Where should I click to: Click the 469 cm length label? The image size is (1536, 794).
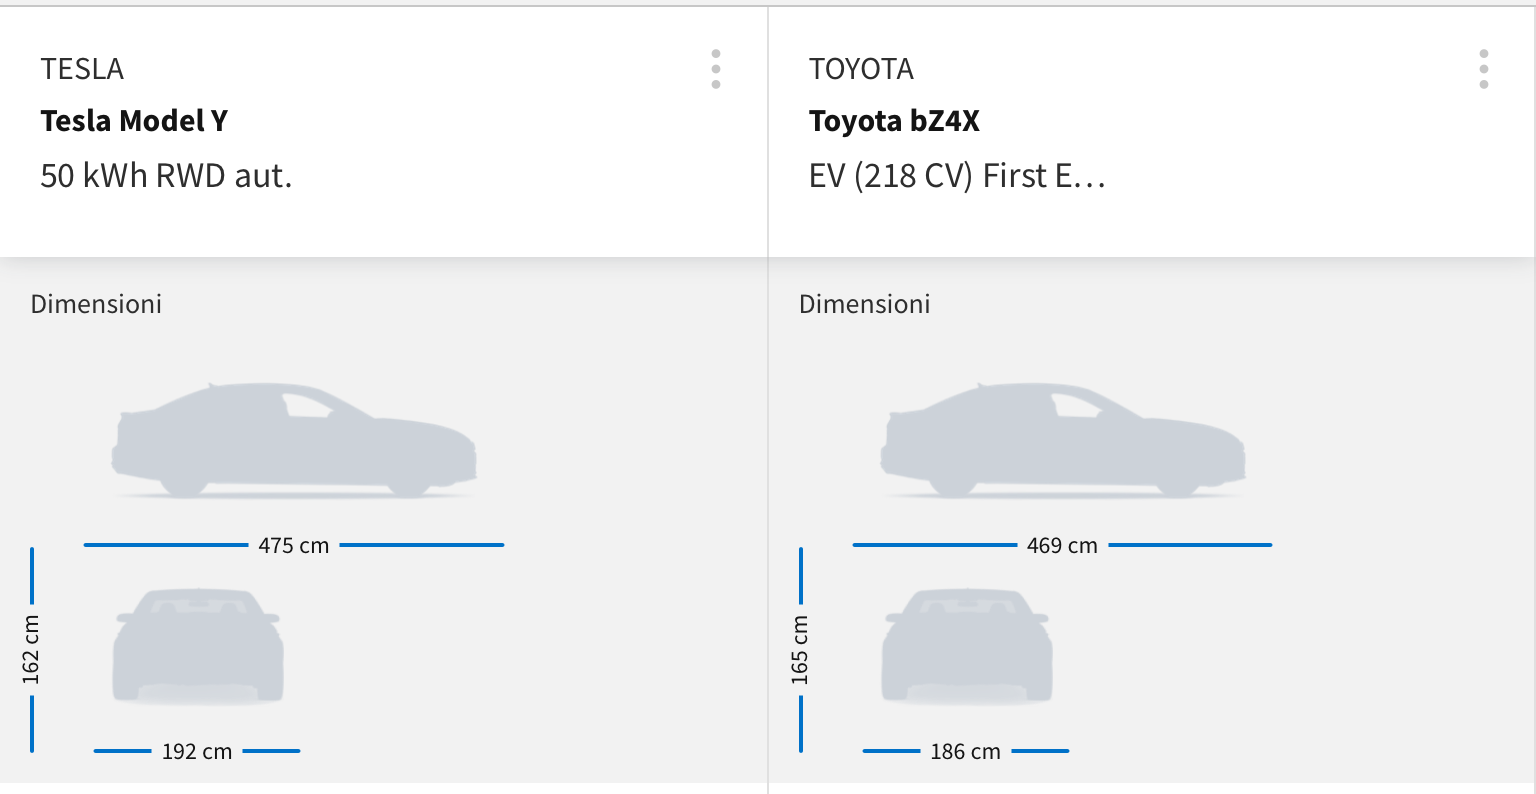pos(1062,546)
